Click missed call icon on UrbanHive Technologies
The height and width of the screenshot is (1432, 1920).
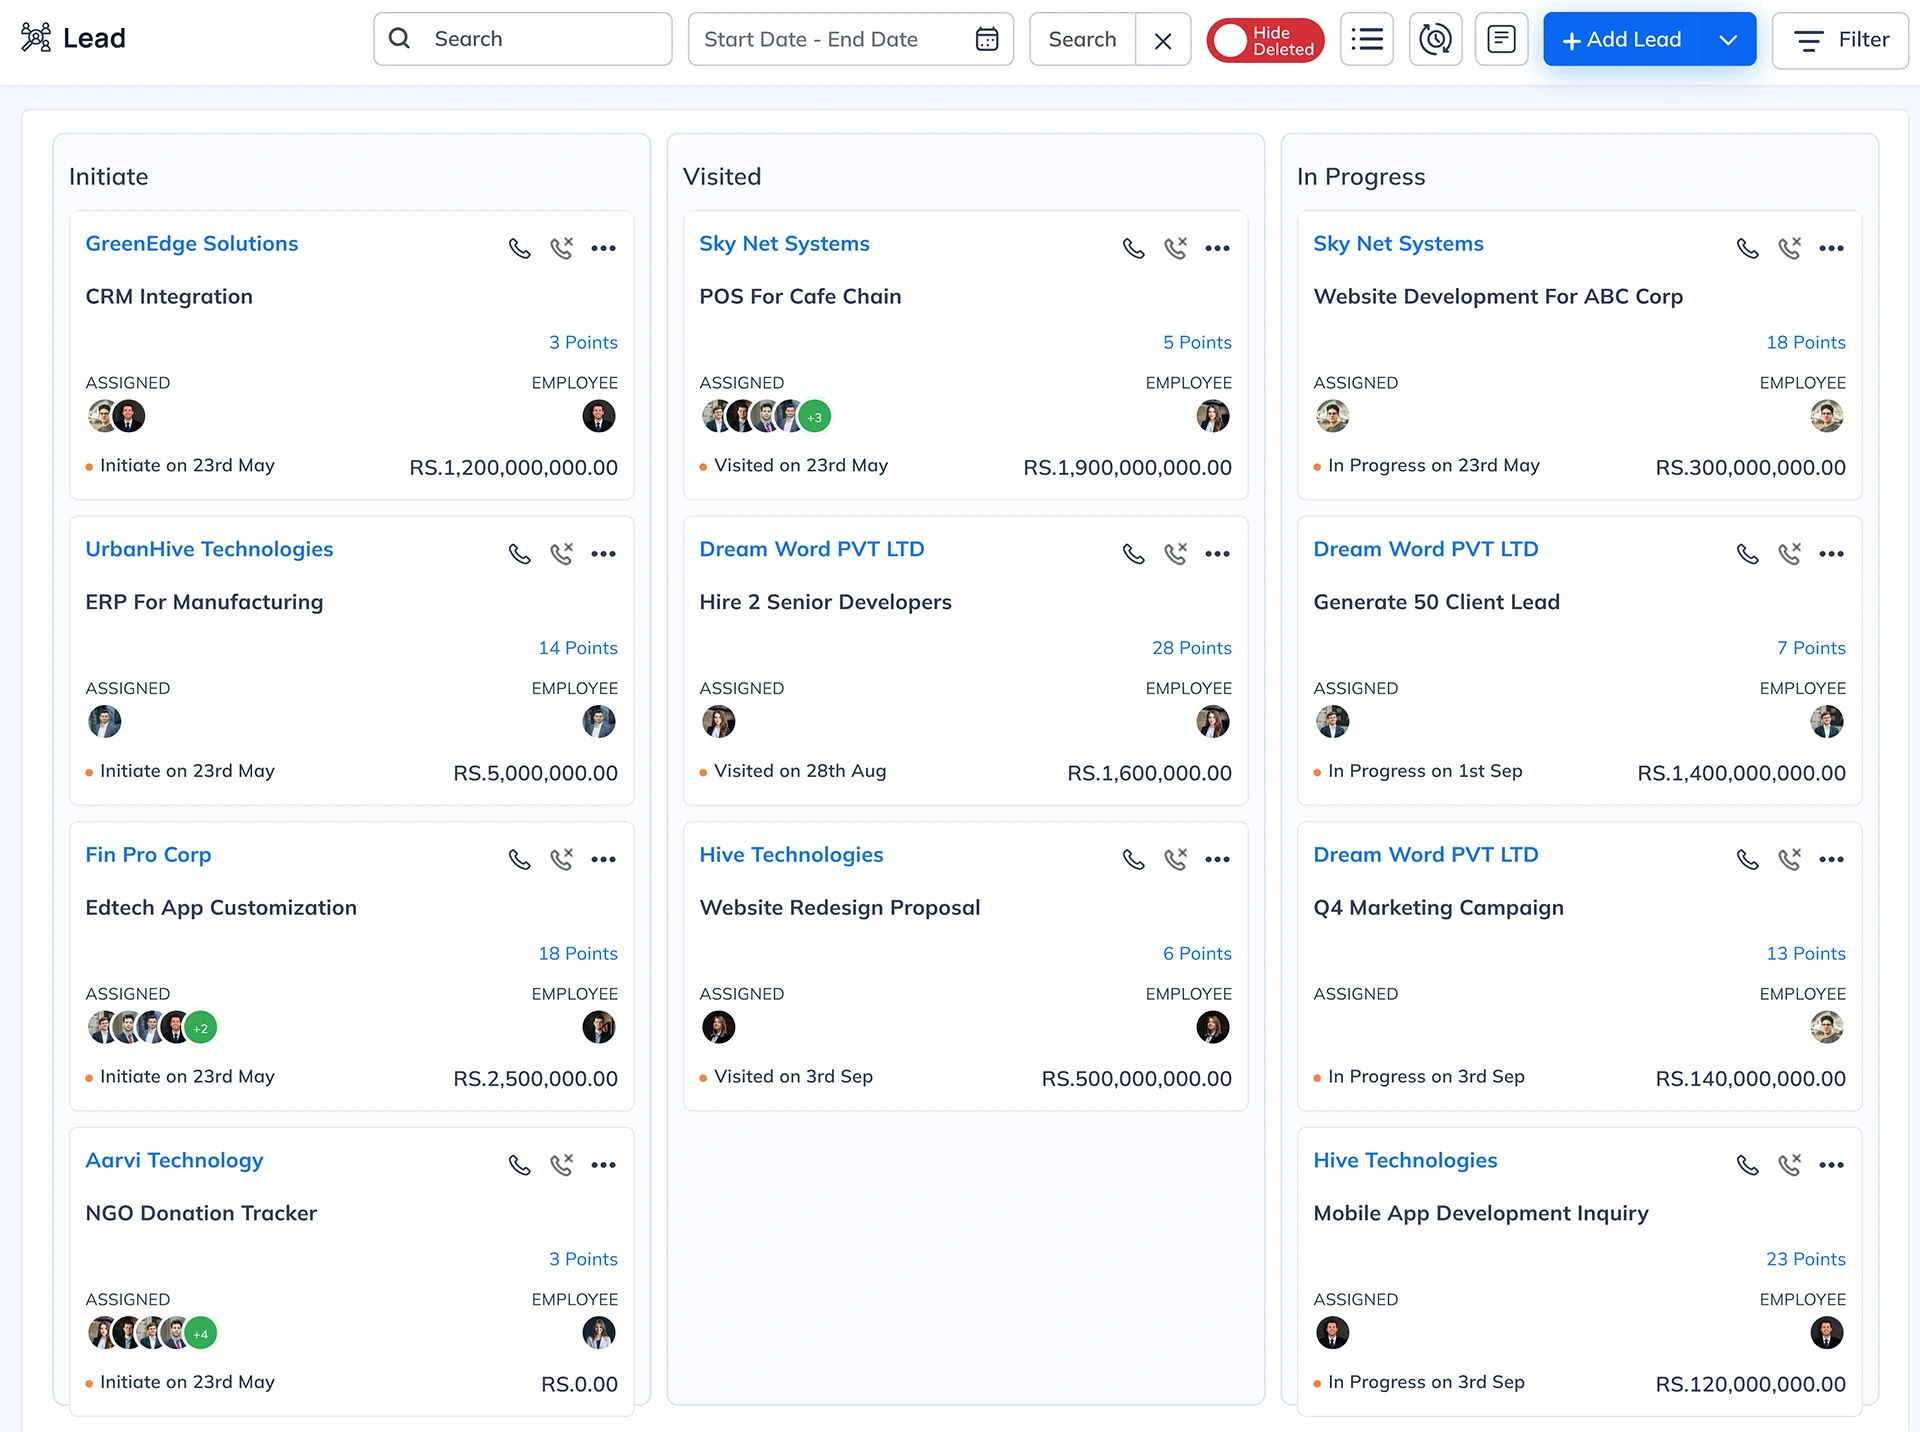(562, 553)
